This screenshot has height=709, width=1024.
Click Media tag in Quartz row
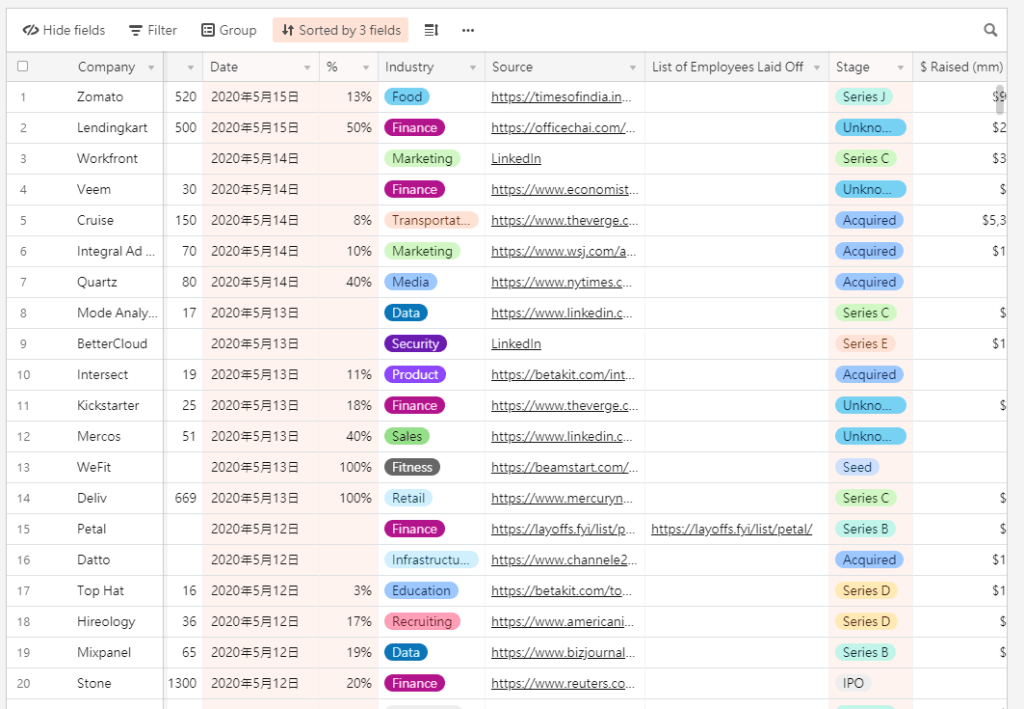[x=410, y=282]
